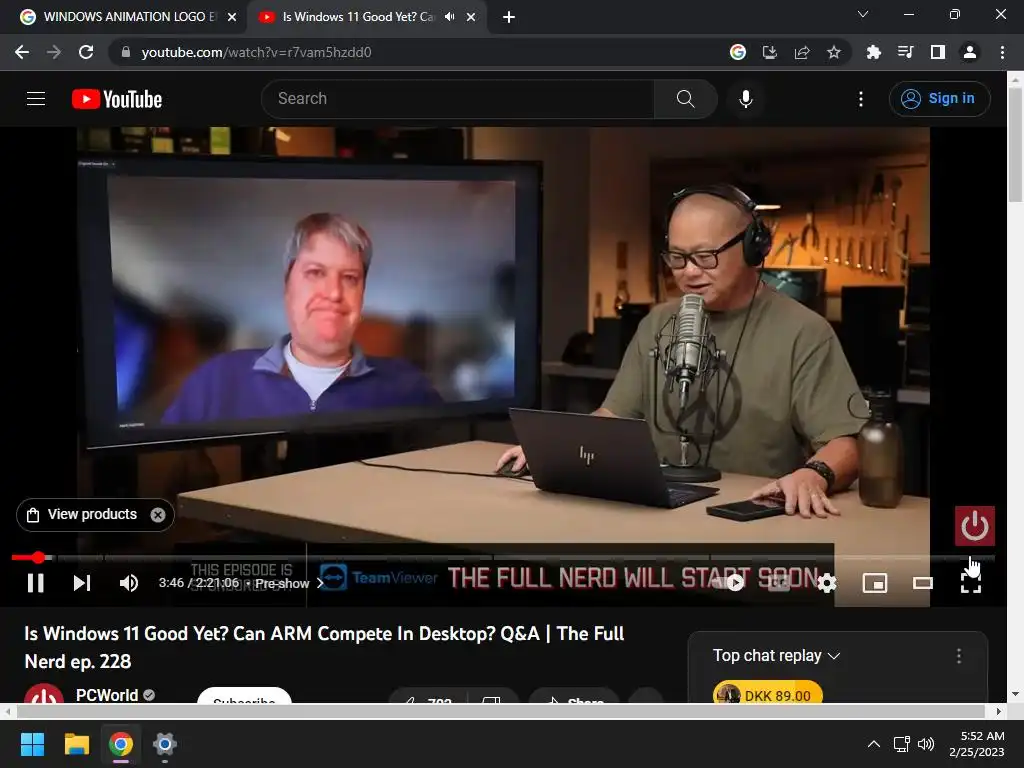Enter full screen mode

point(970,583)
